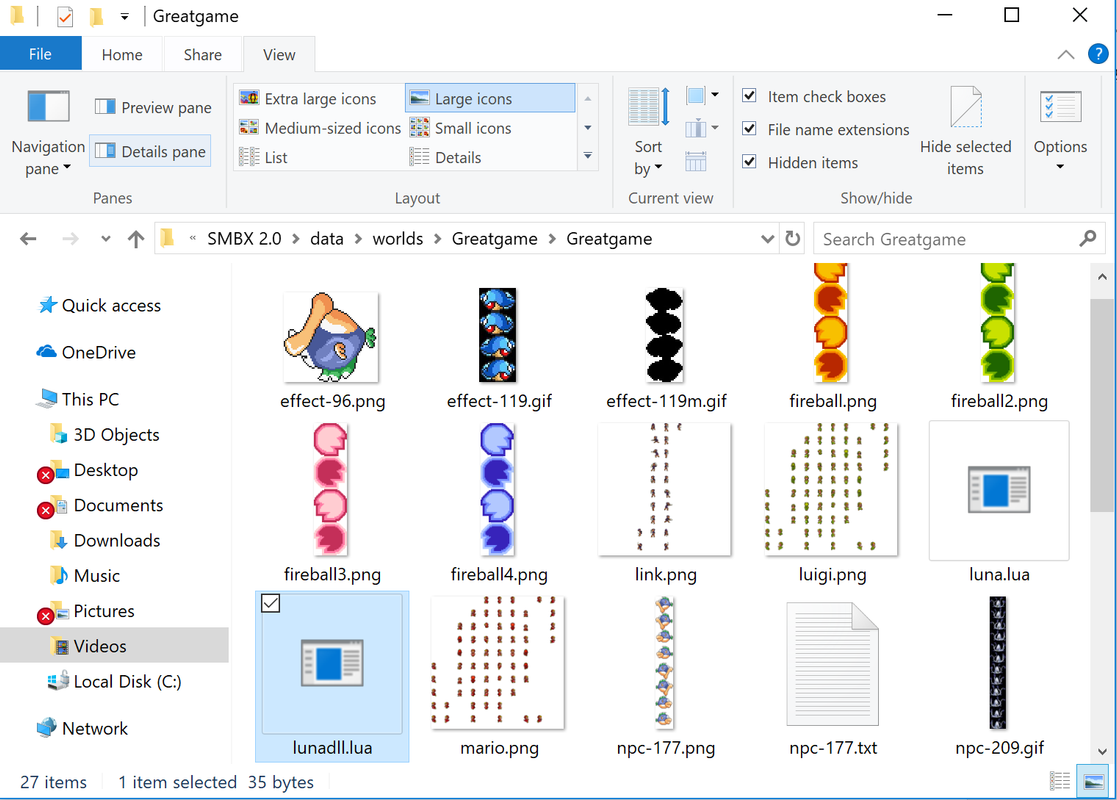Open the Group by dropdown icon
The width and height of the screenshot is (1117, 800).
point(702,95)
